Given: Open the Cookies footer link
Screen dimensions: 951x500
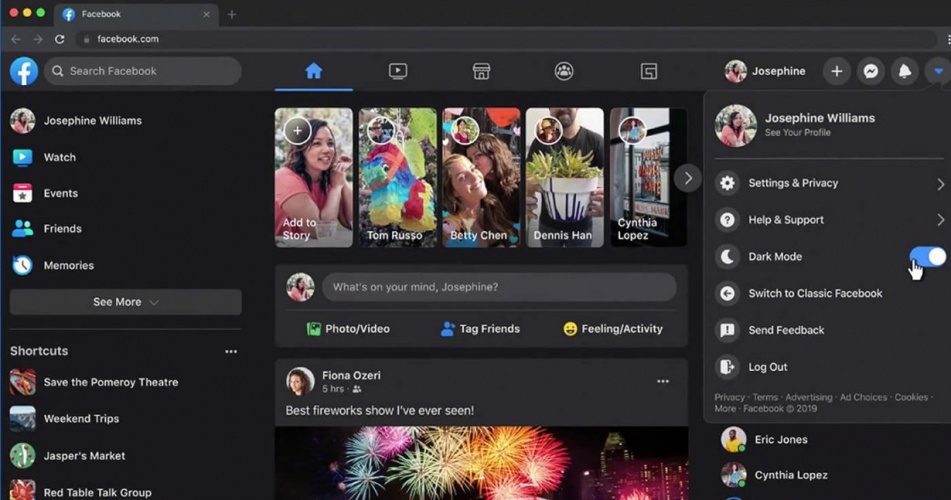Looking at the screenshot, I should pyautogui.click(x=911, y=397).
